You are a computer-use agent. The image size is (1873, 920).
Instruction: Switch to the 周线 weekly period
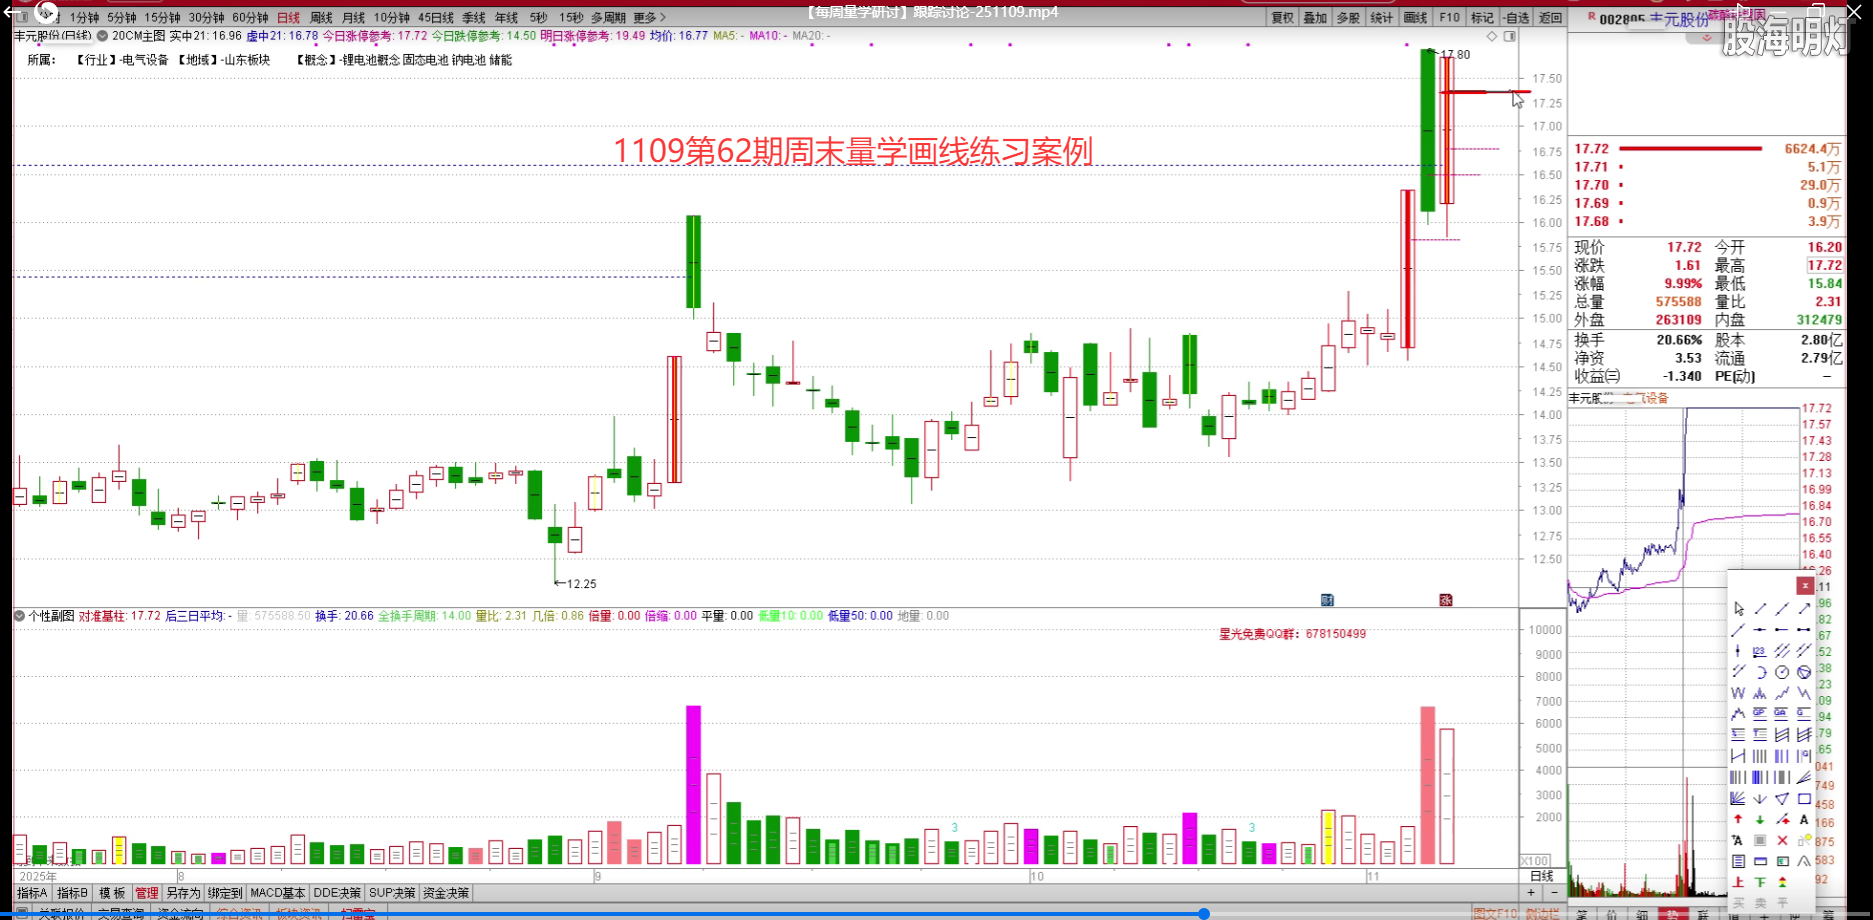[x=321, y=18]
